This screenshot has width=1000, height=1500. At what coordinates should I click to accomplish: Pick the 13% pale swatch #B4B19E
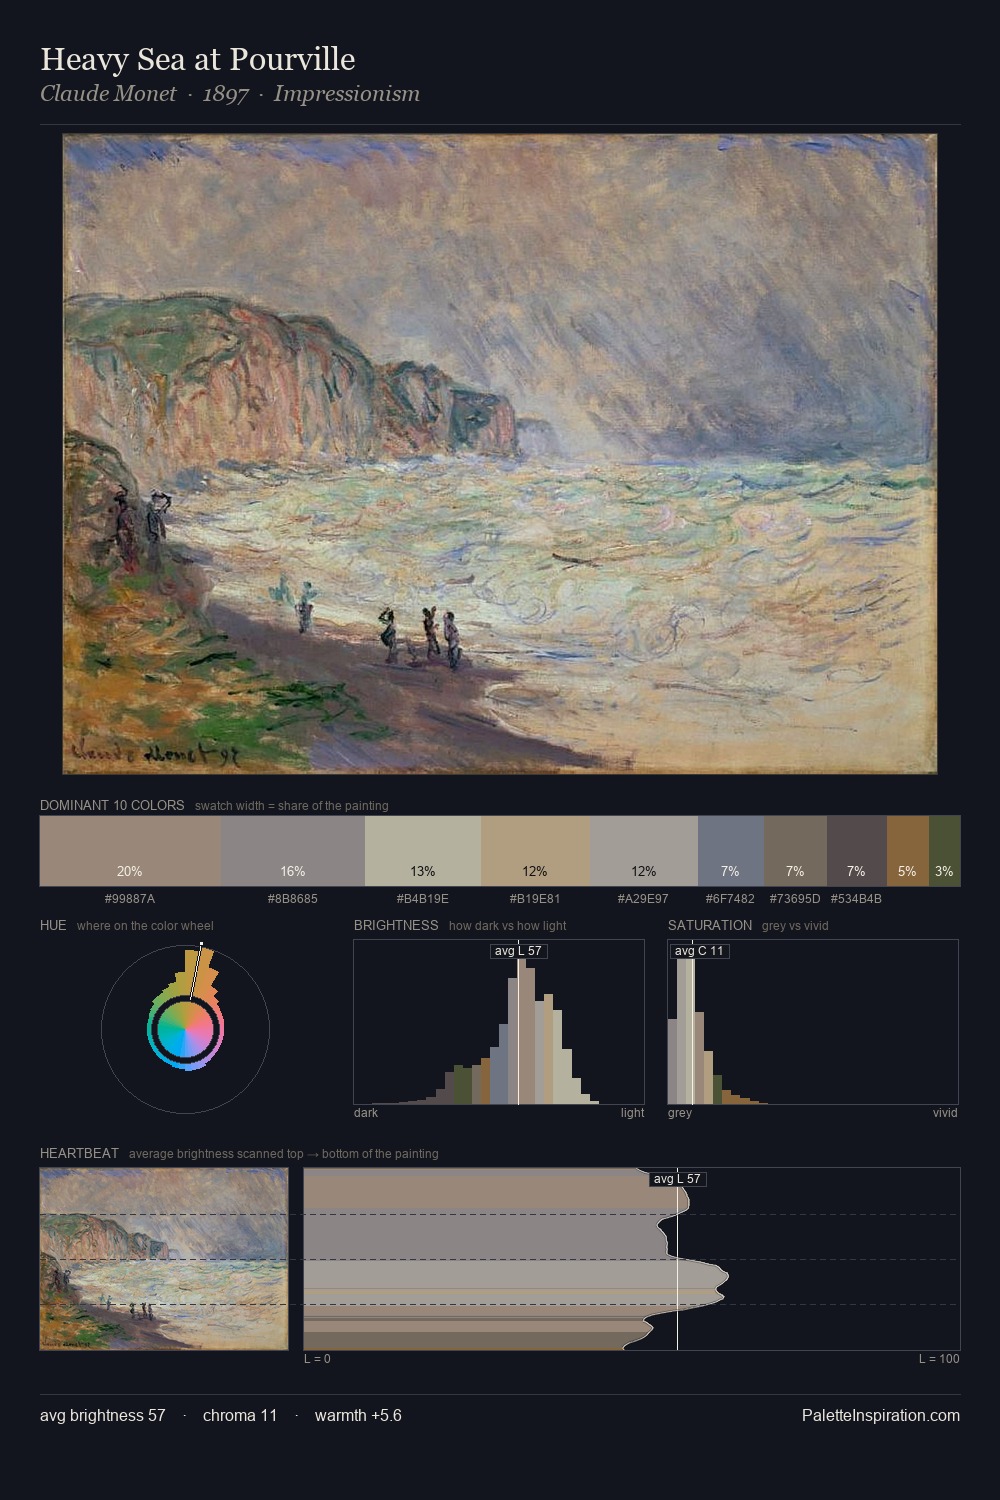(423, 851)
